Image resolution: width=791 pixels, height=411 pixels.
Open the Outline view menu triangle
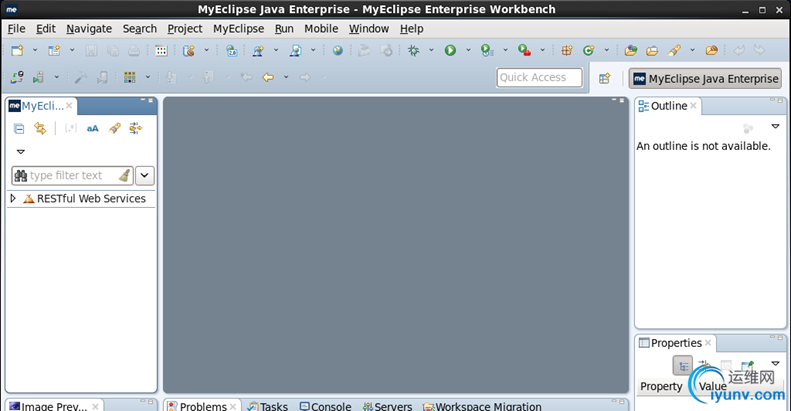pos(775,126)
